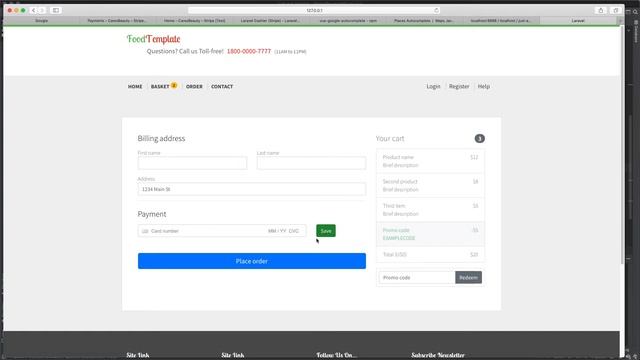
Task: Click the Your cart heading
Action: pos(390,139)
